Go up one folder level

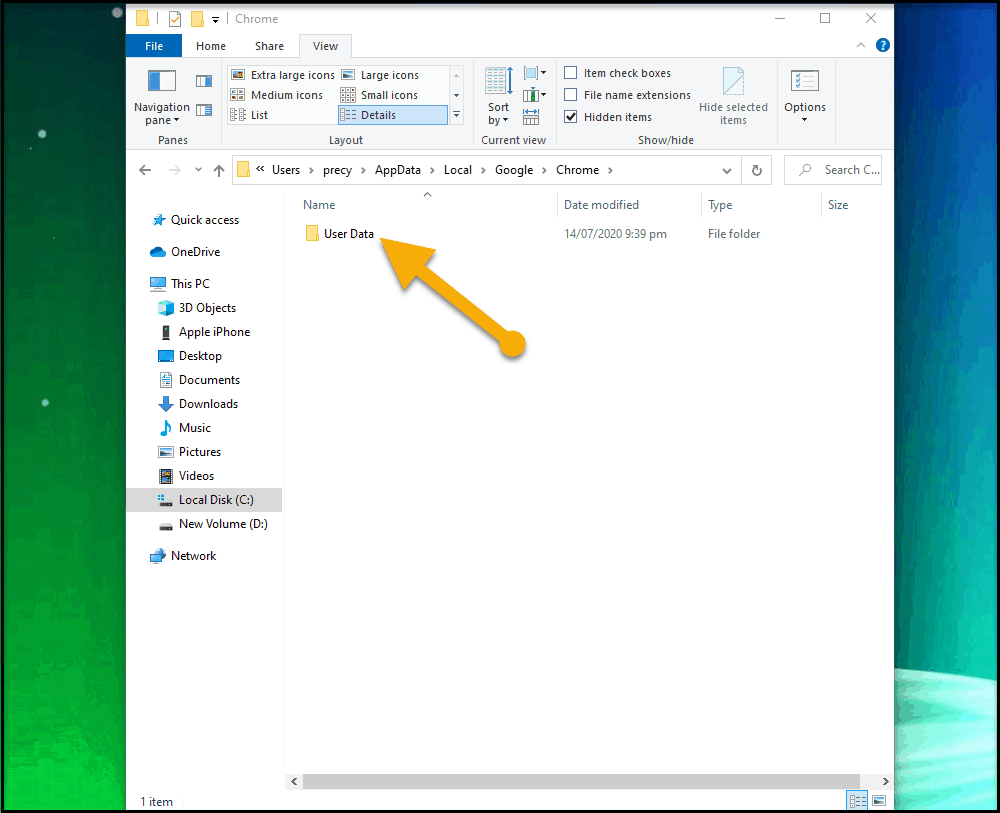(x=219, y=170)
